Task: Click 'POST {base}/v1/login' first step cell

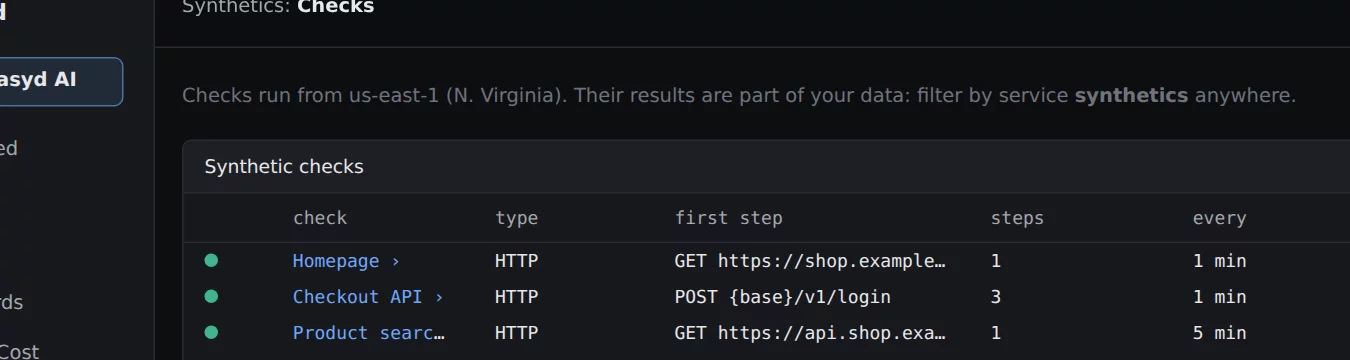Action: click(x=783, y=297)
